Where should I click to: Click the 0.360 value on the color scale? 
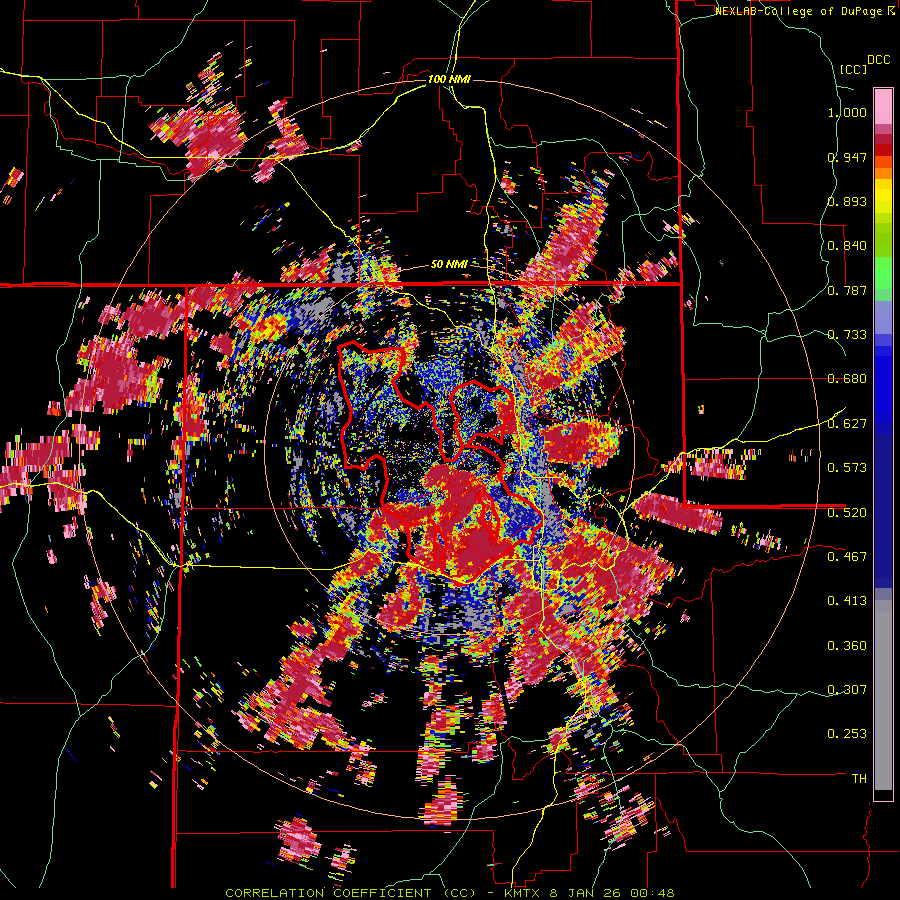(x=847, y=646)
